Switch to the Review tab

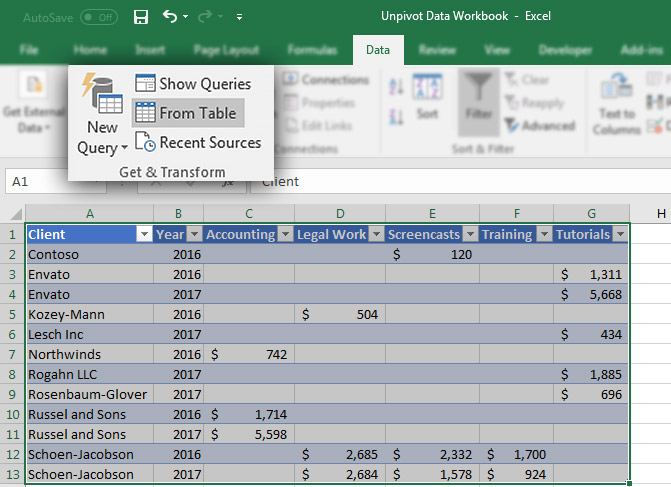tap(437, 50)
